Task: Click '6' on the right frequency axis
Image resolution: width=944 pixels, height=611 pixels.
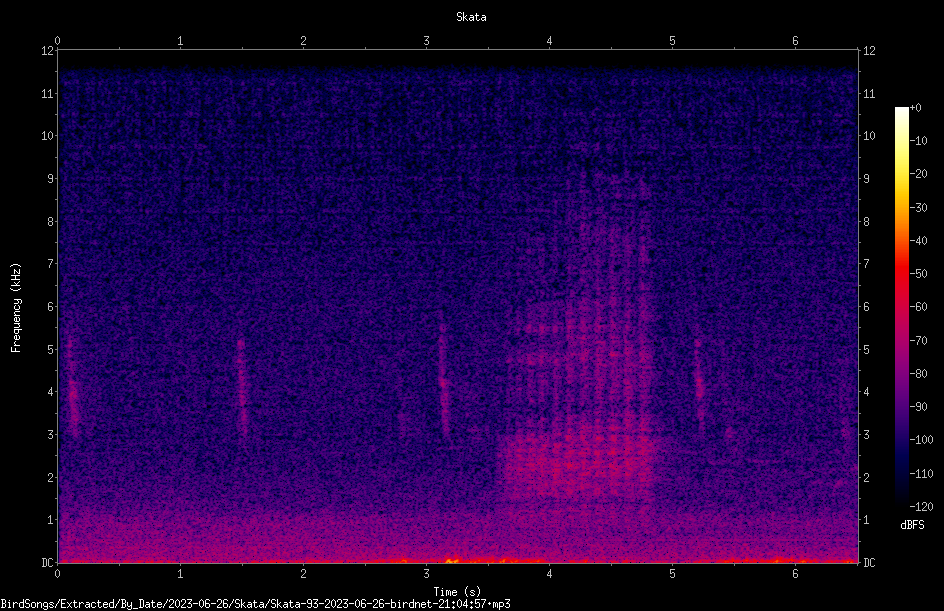Action: [866, 306]
